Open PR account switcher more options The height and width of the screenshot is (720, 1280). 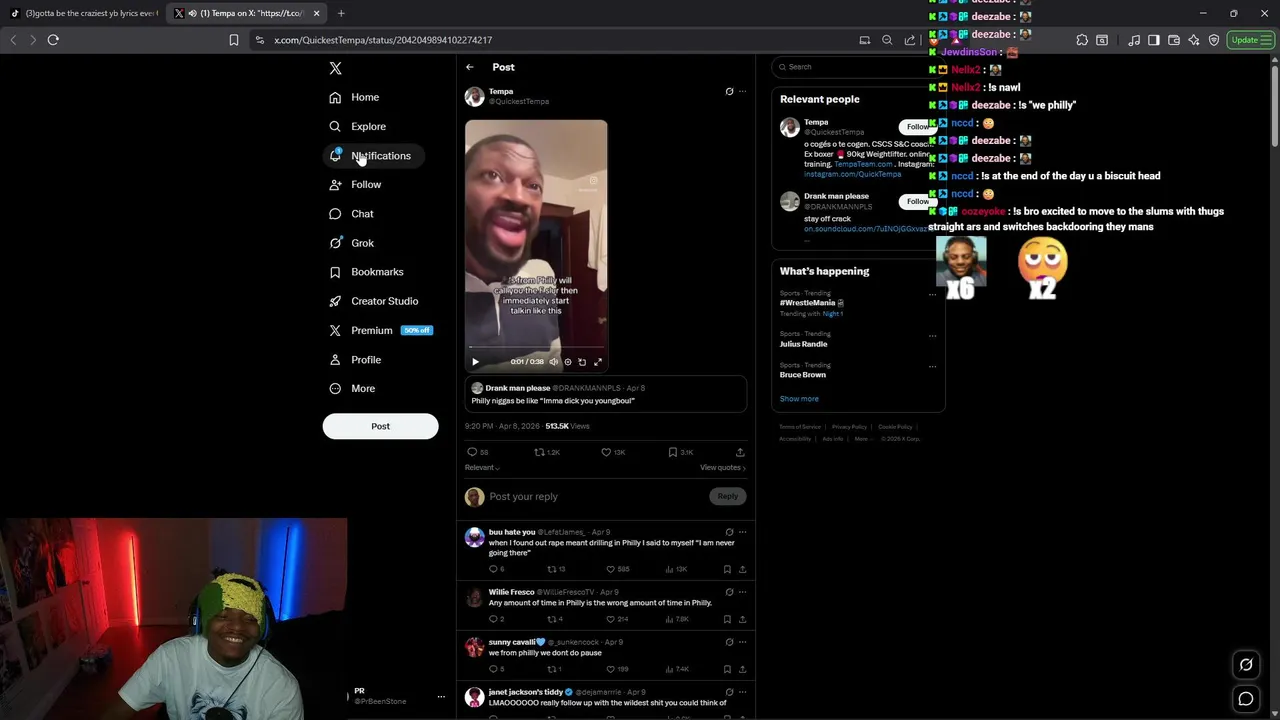click(441, 697)
